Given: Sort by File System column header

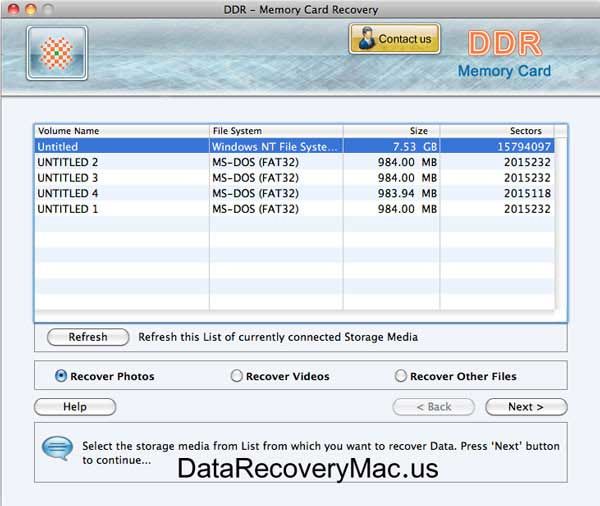Looking at the screenshot, I should (x=276, y=131).
